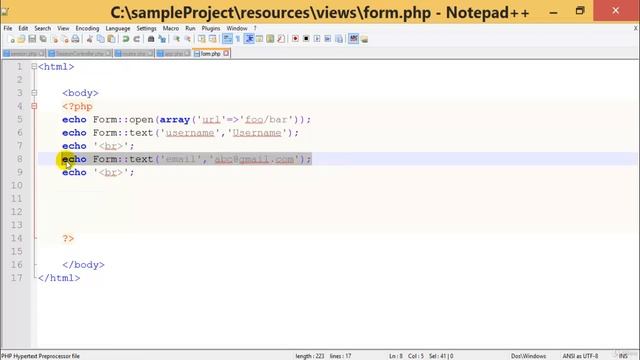Click the Copy toolbar icon
Viewport: 640px width, 360px height.
pyautogui.click(x=100, y=39)
